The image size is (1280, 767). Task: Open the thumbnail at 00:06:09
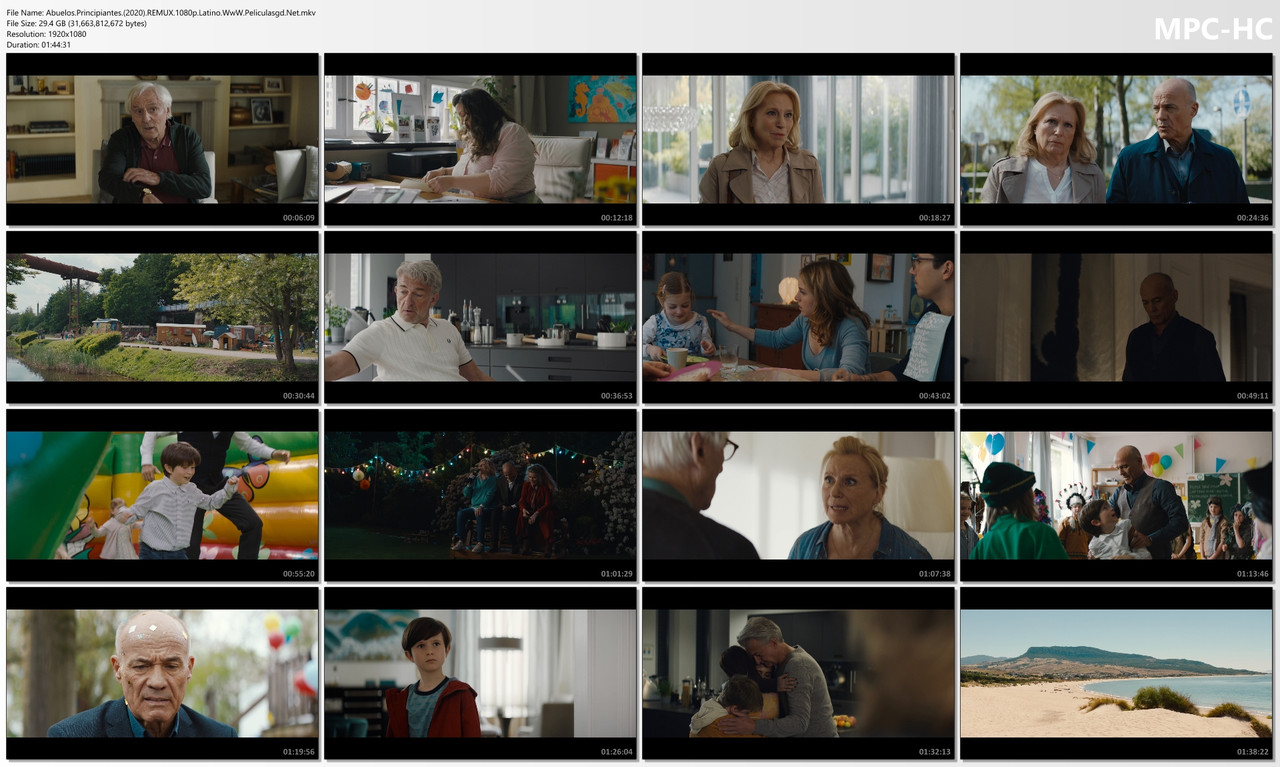pos(162,139)
